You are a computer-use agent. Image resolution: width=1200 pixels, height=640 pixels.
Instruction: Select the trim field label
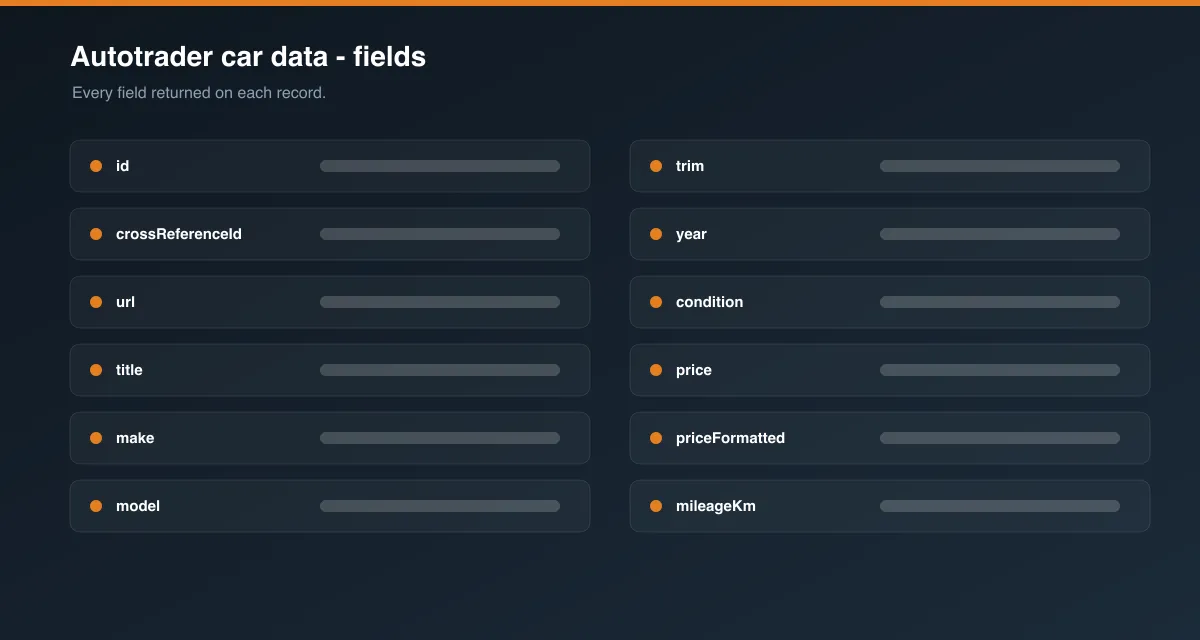(x=690, y=166)
